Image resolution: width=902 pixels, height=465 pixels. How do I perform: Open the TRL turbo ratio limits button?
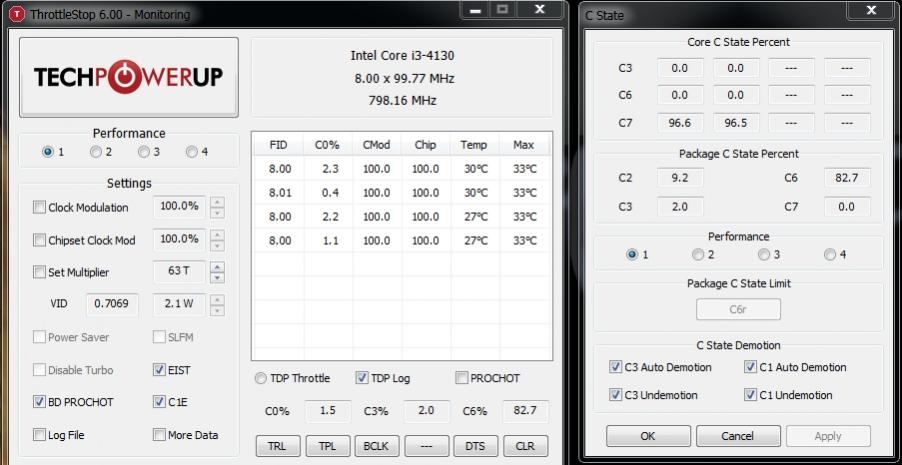pyautogui.click(x=278, y=446)
